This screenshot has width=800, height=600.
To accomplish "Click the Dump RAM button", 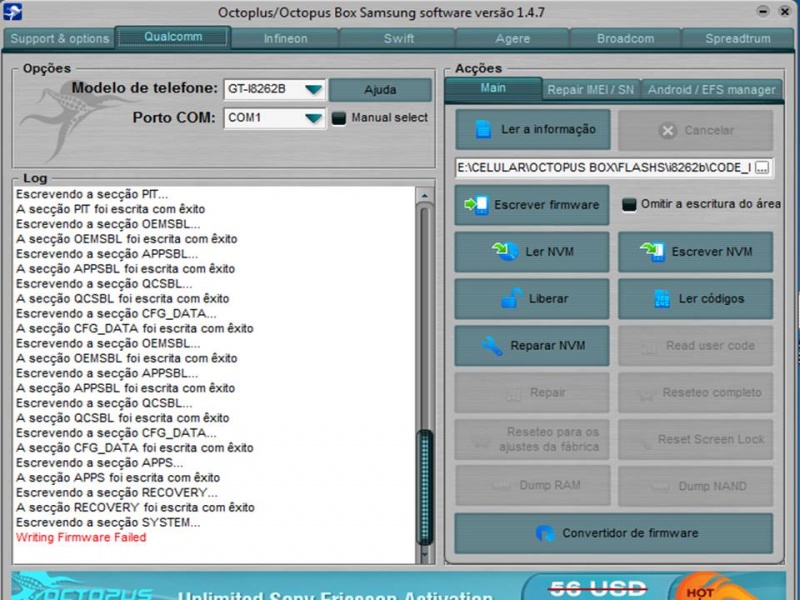I will click(532, 486).
